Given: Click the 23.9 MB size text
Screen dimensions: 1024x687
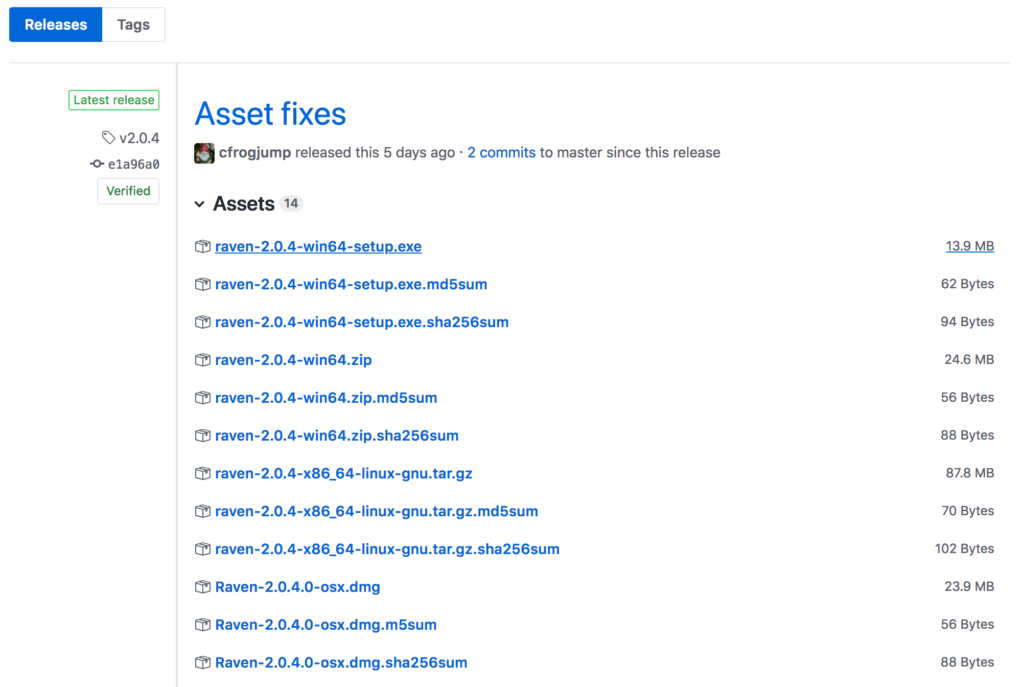Looking at the screenshot, I should click(969, 587).
